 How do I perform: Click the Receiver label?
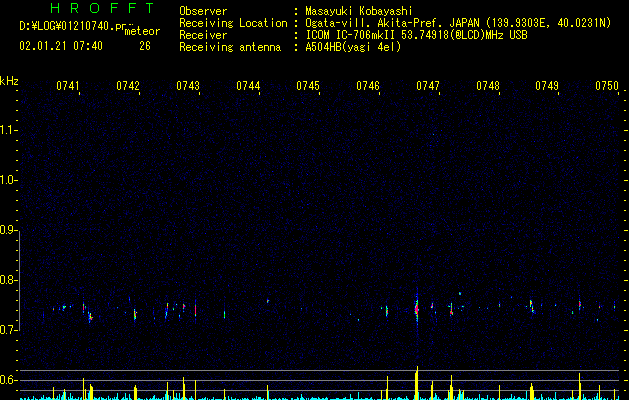[203, 35]
